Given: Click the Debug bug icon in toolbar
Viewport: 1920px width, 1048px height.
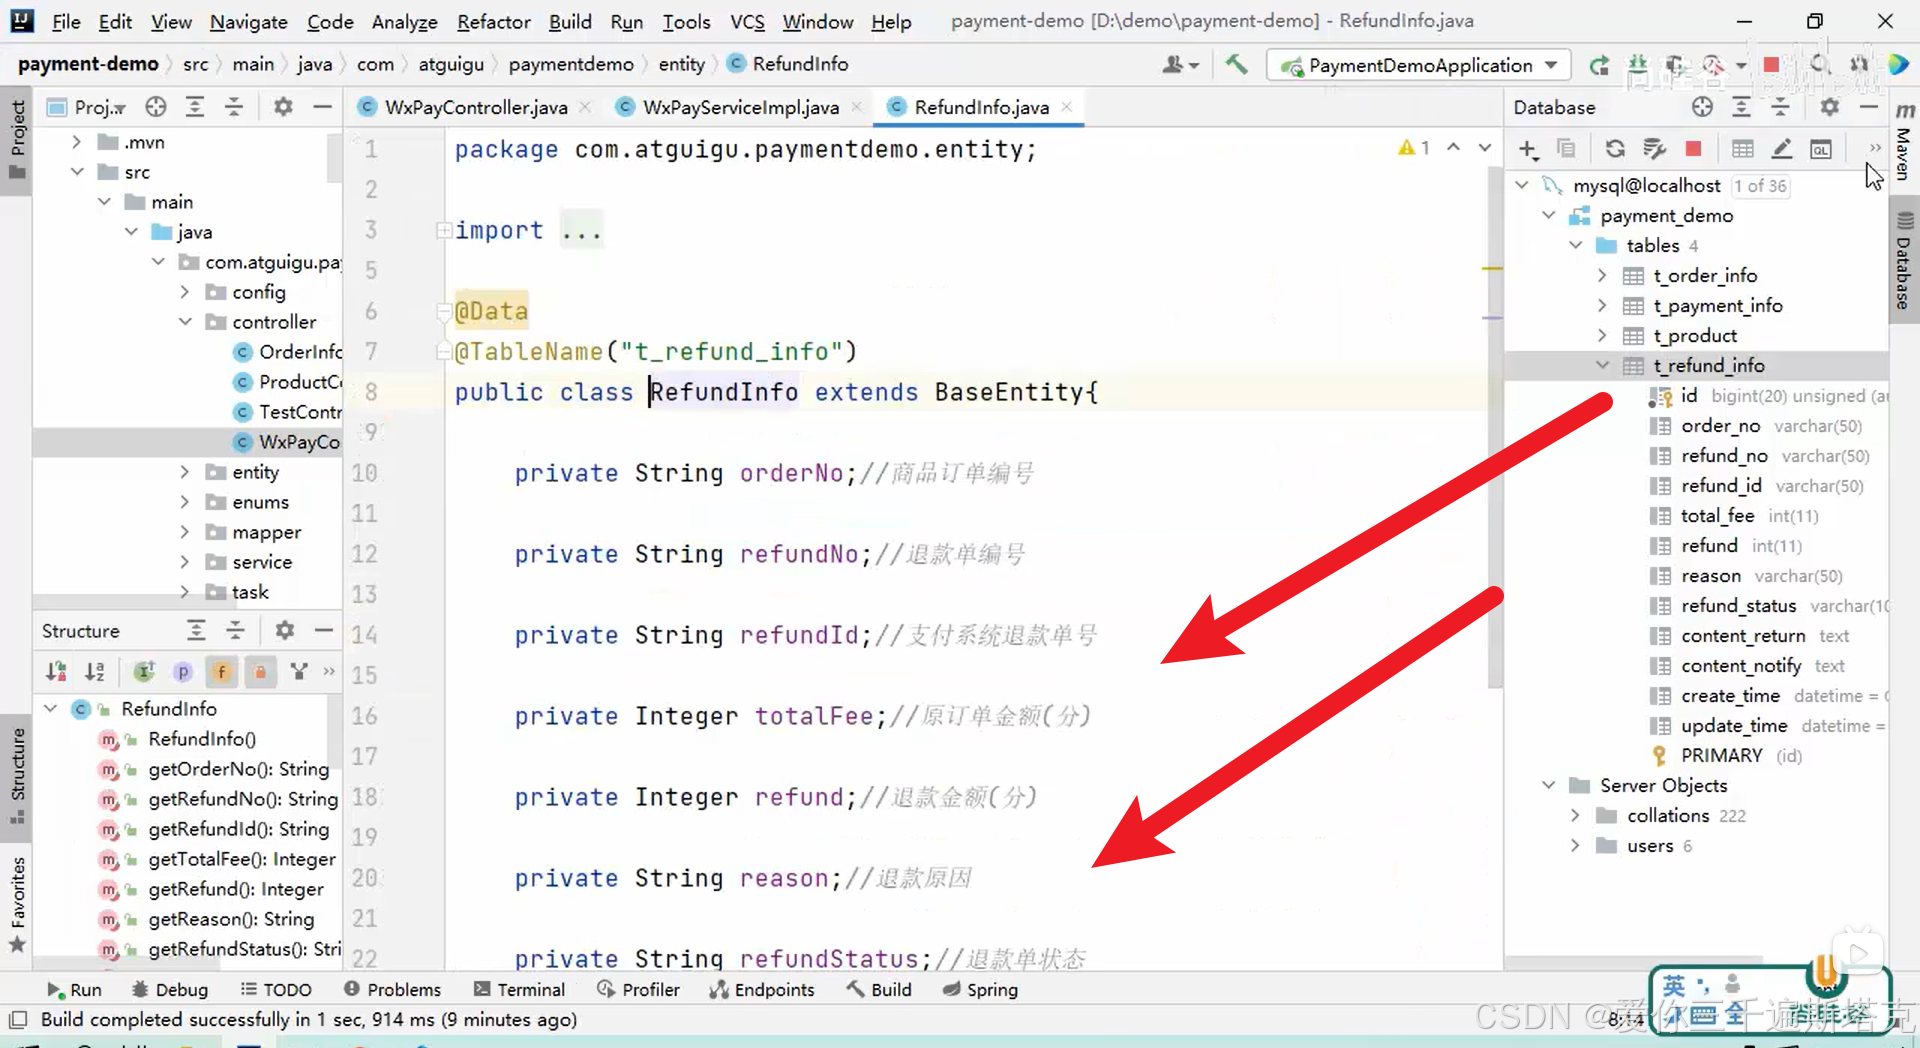Looking at the screenshot, I should (1637, 65).
